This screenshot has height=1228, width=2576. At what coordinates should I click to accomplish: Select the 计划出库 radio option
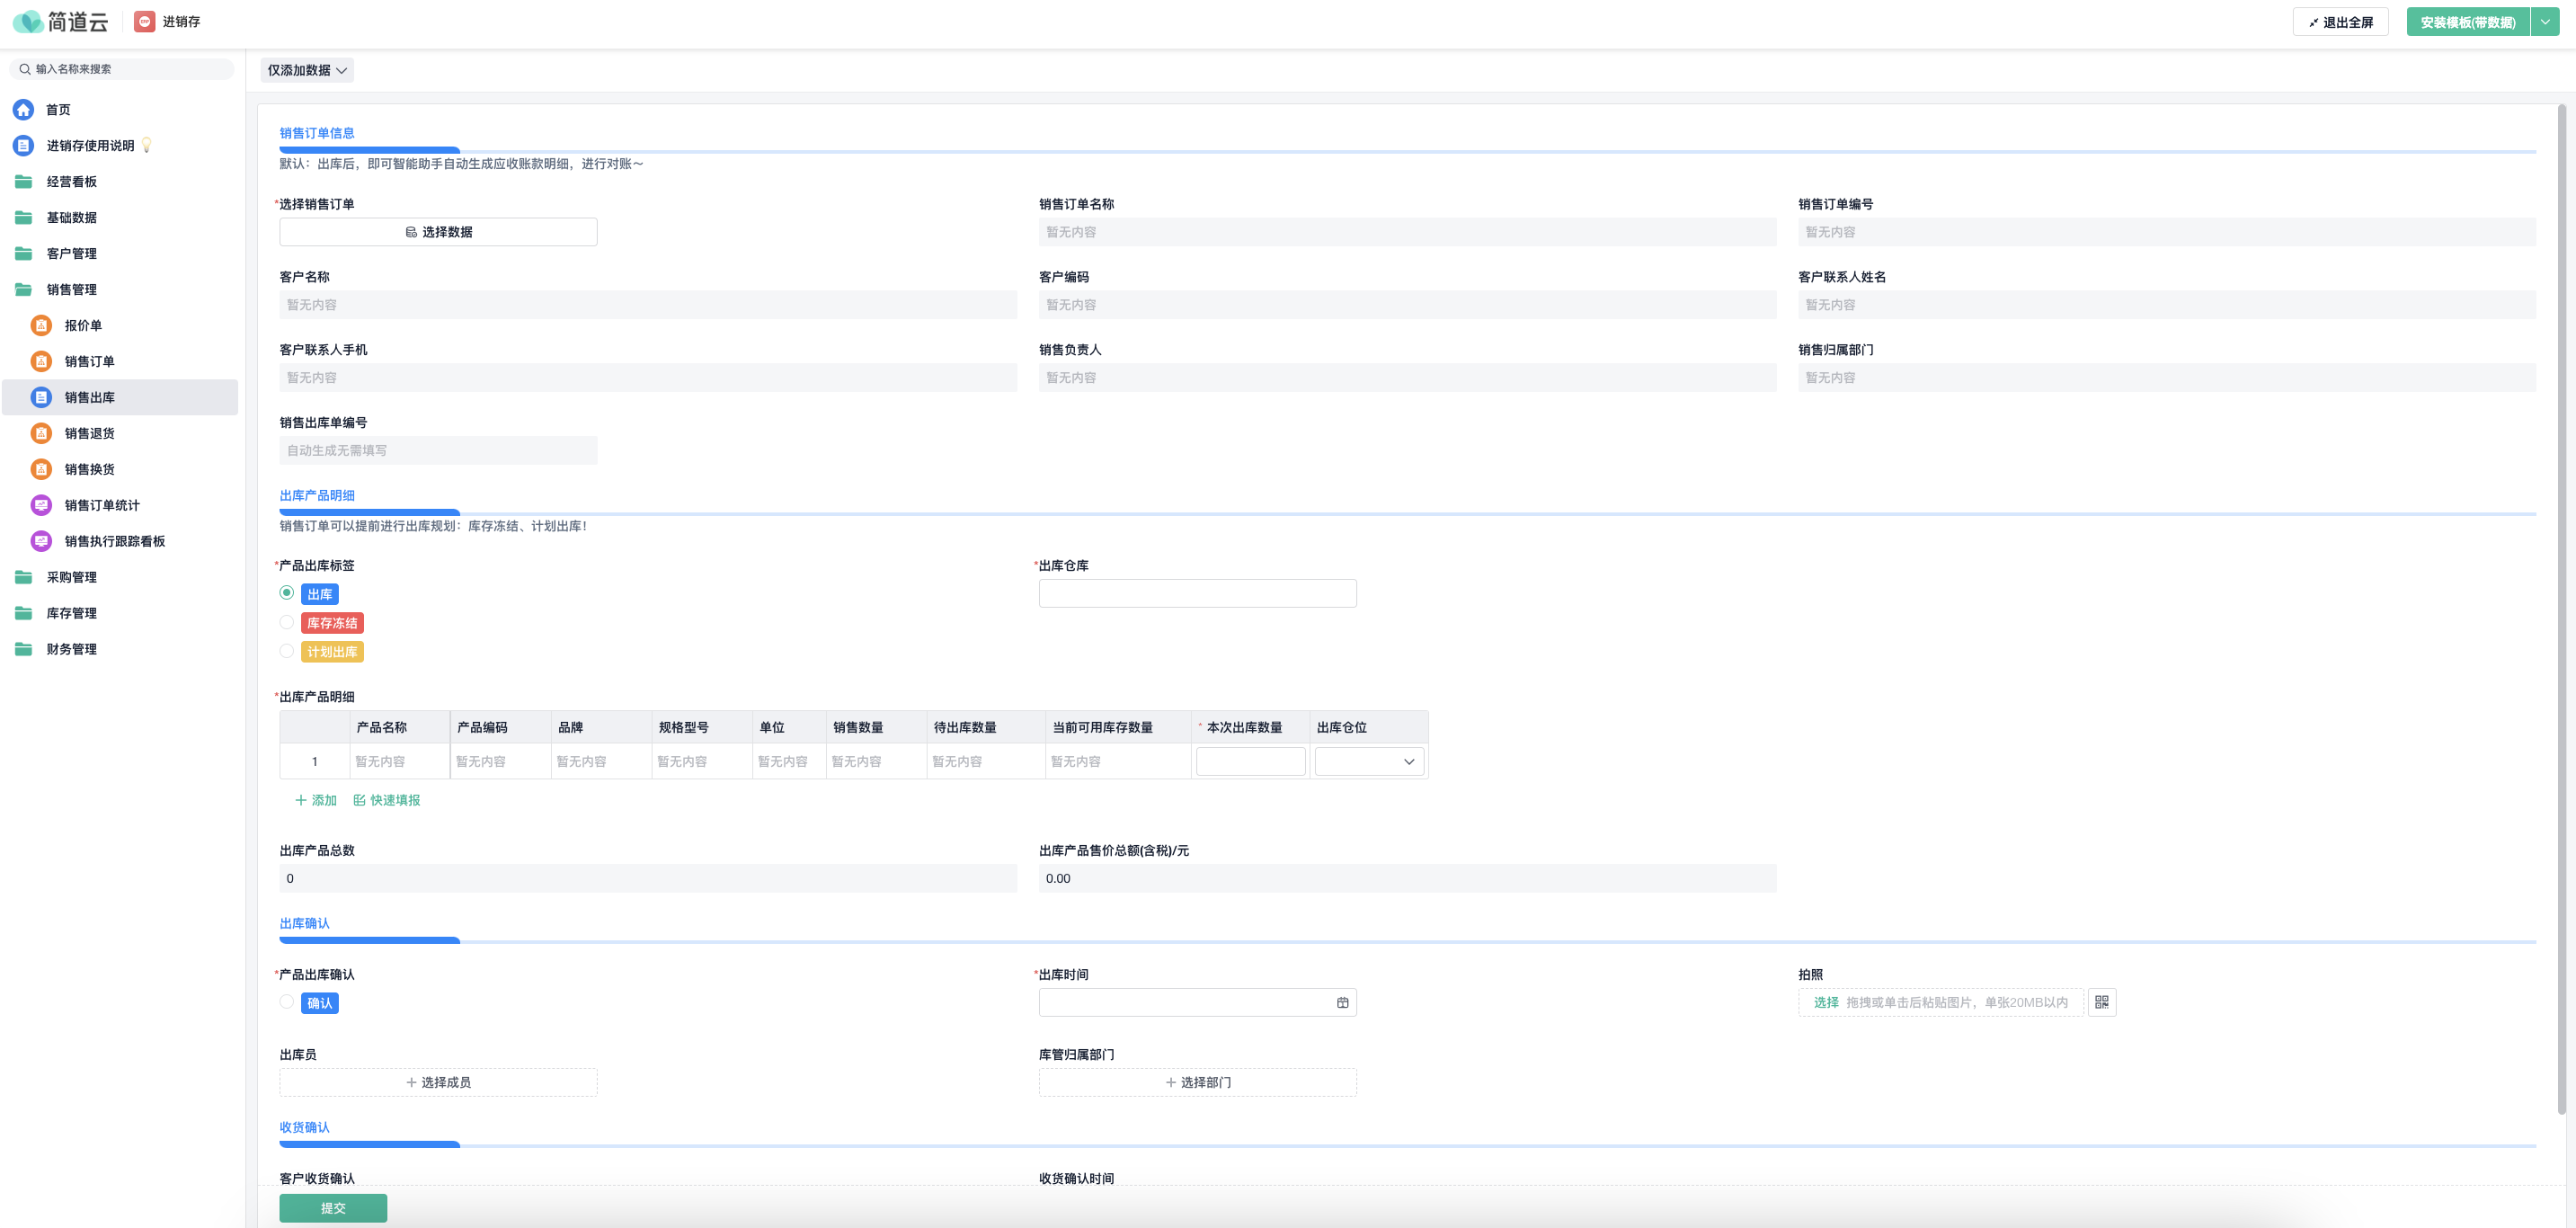(x=287, y=651)
